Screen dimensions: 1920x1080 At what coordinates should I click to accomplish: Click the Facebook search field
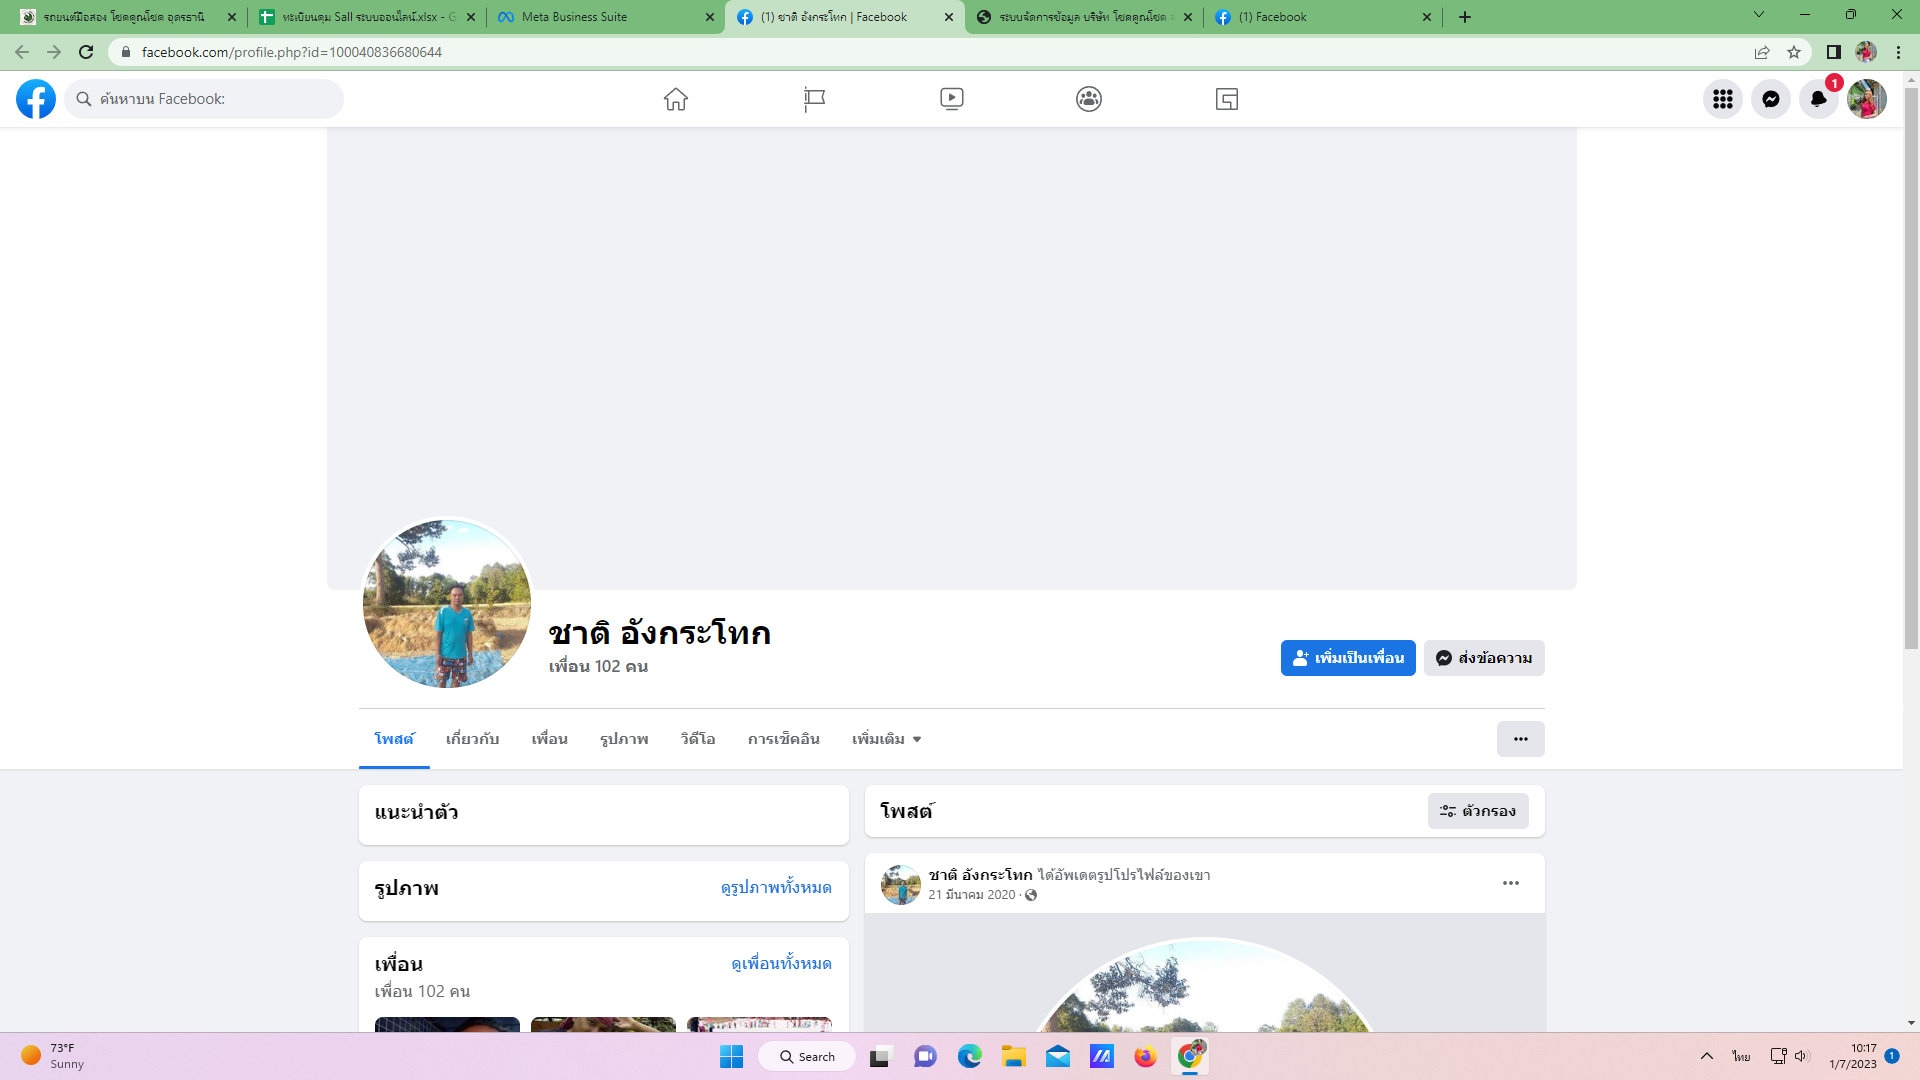point(205,99)
